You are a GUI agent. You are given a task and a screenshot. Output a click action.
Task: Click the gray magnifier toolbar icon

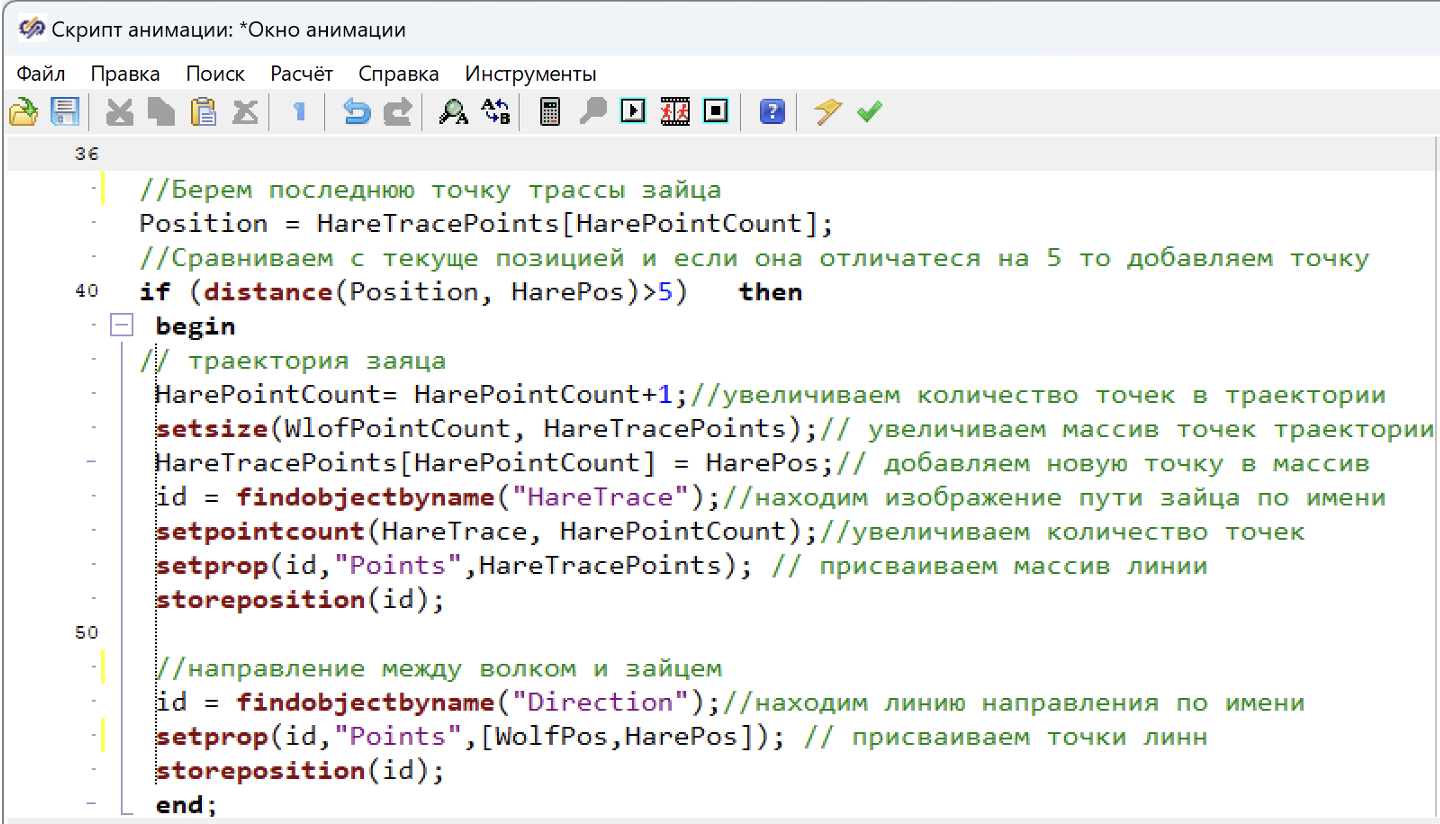[592, 111]
